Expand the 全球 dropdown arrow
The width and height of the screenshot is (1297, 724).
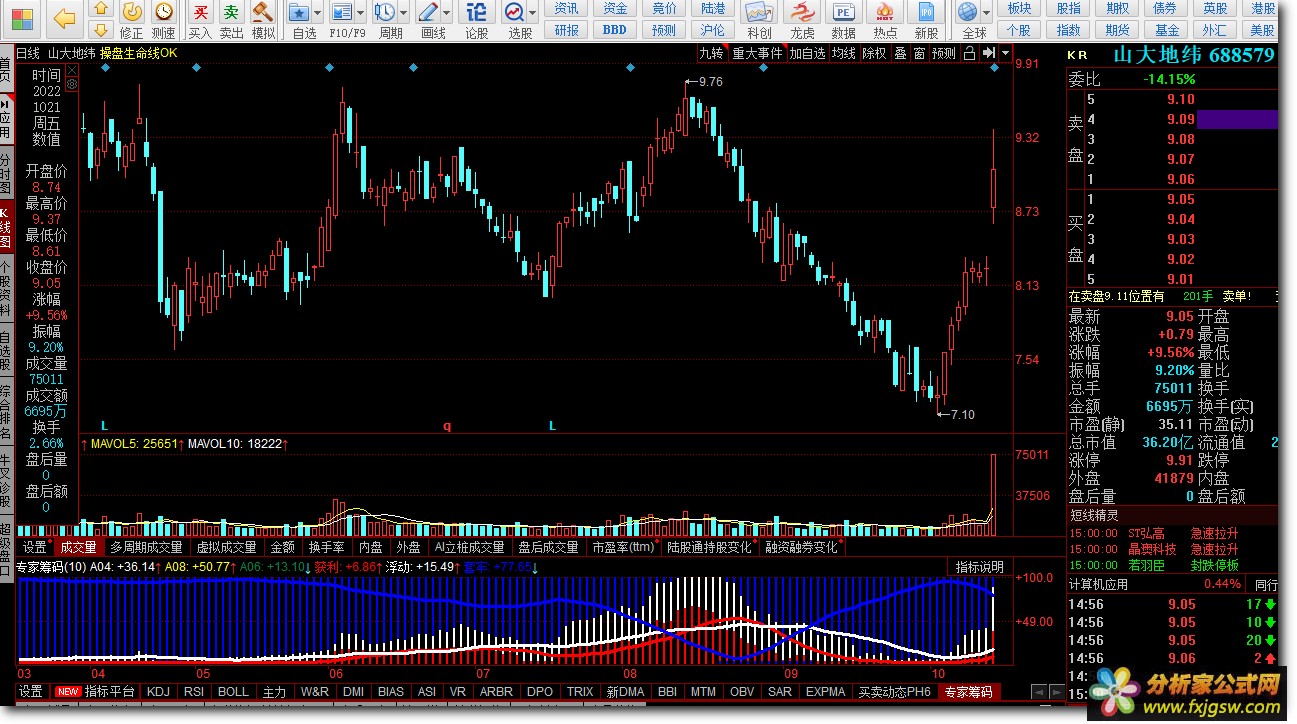pyautogui.click(x=986, y=14)
